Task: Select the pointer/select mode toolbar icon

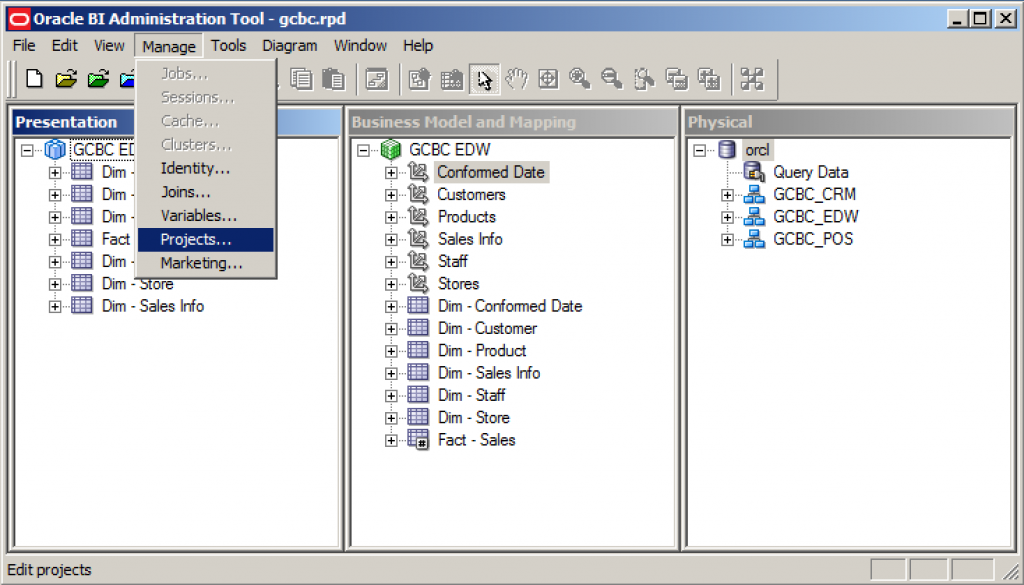Action: click(484, 78)
